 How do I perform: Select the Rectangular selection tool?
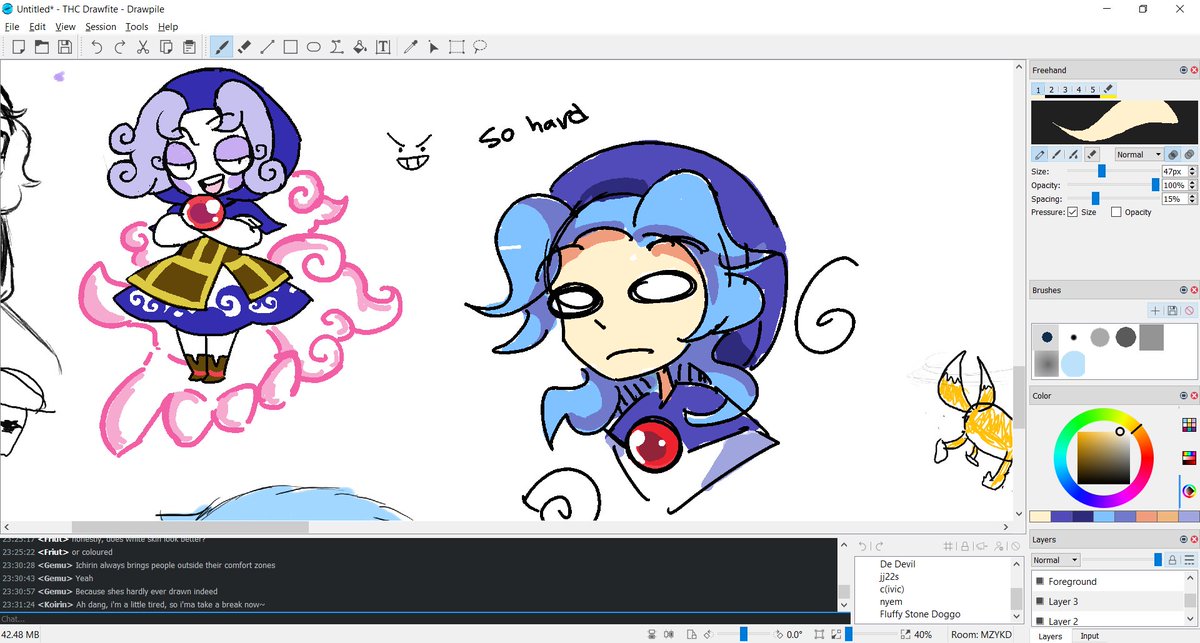456,47
